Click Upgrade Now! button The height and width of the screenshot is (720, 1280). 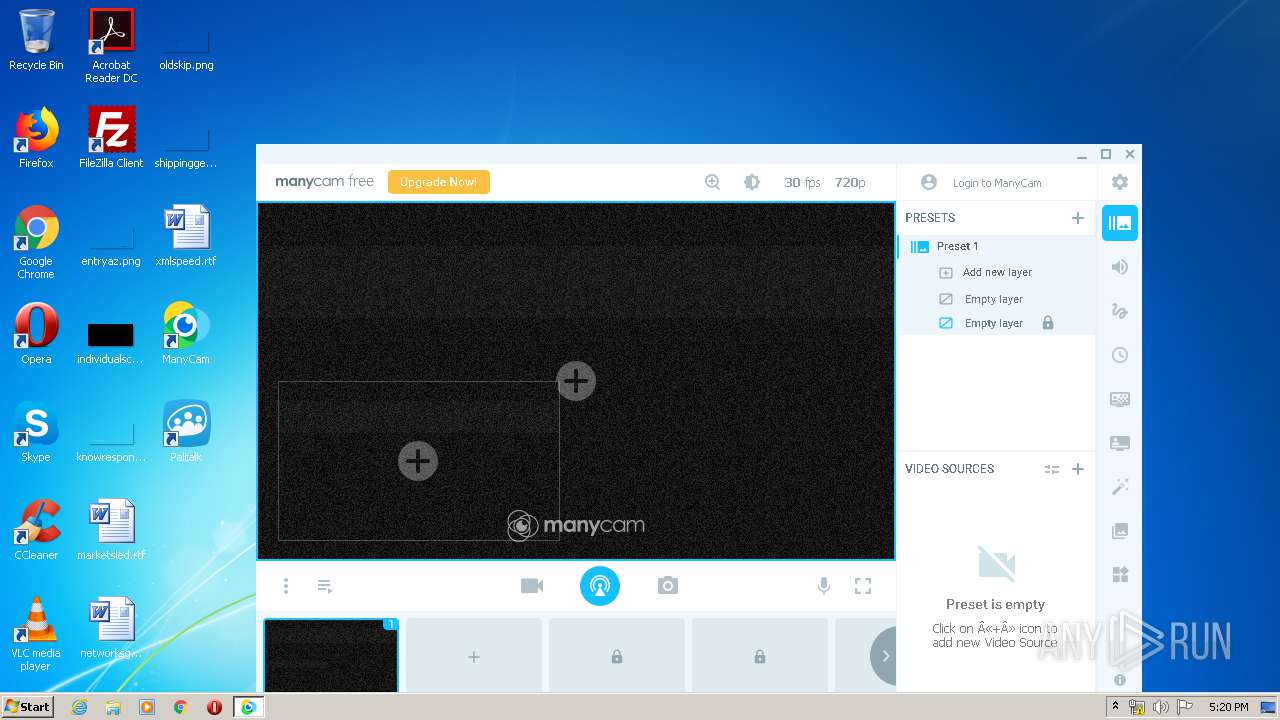(439, 182)
